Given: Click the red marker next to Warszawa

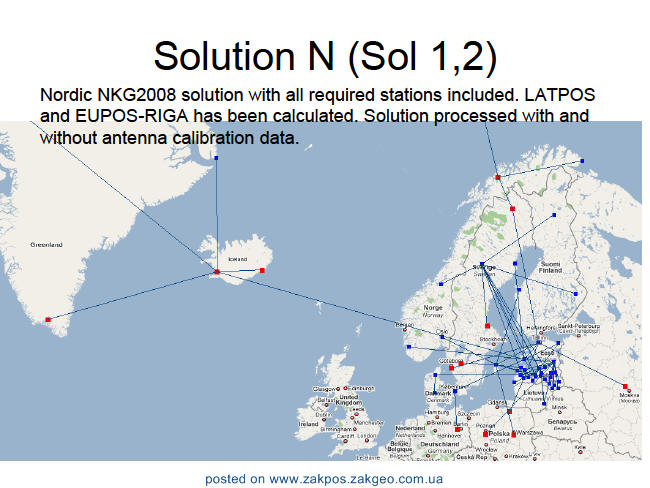Looking at the screenshot, I should coord(514,435).
